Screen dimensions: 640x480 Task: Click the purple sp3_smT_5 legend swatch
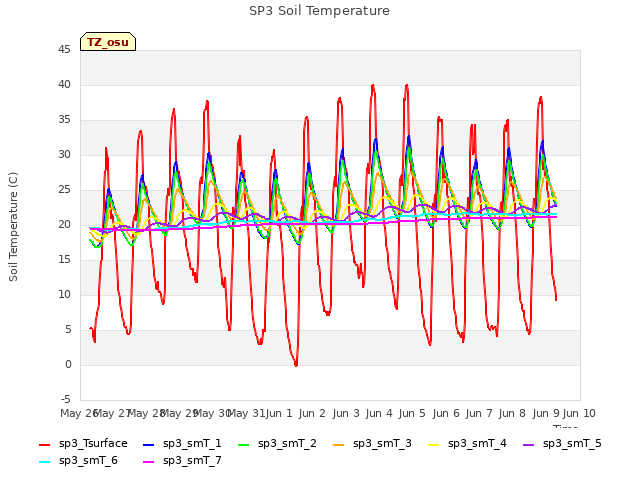pos(528,444)
